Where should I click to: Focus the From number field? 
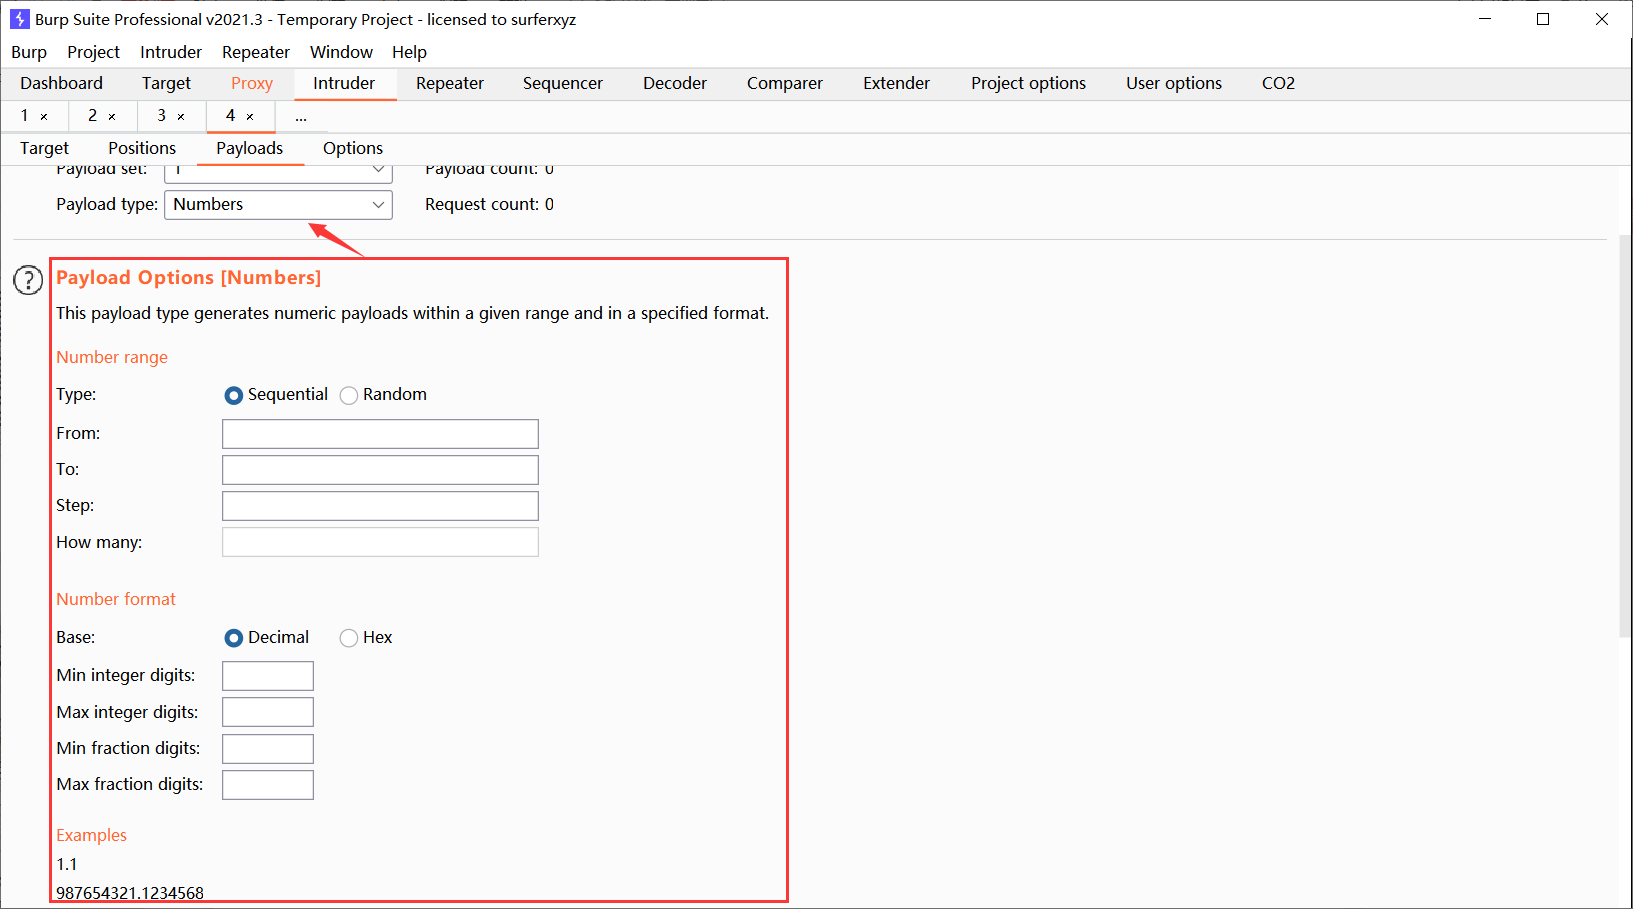380,434
